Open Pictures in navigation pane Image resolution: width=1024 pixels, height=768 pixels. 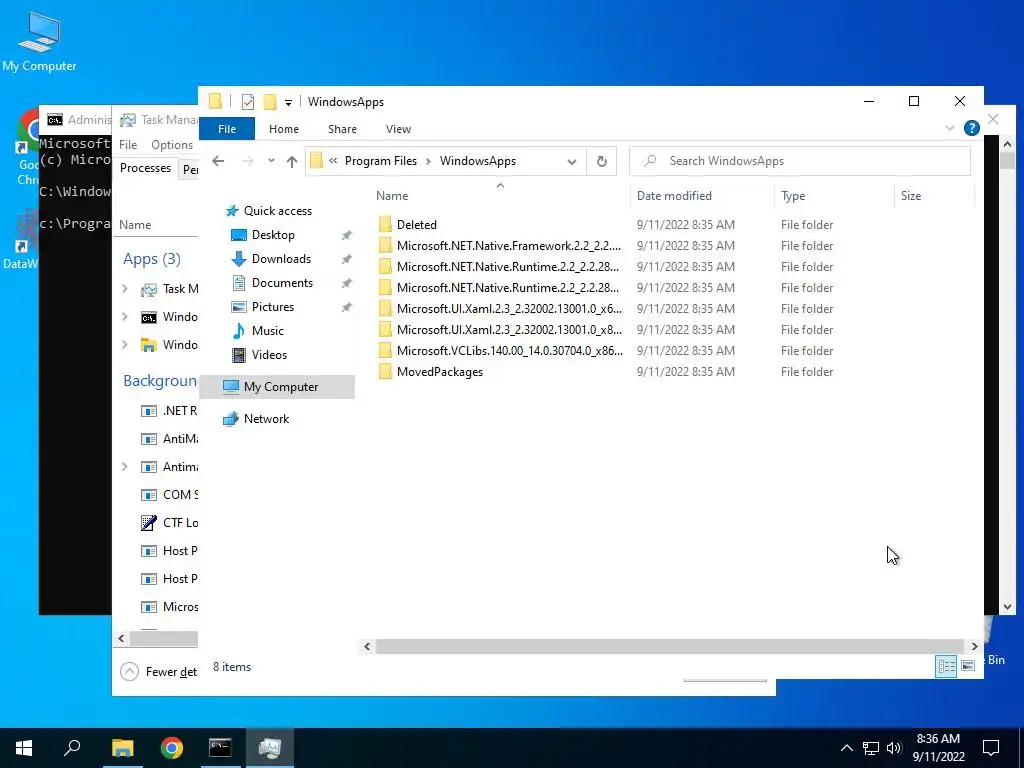coord(272,307)
